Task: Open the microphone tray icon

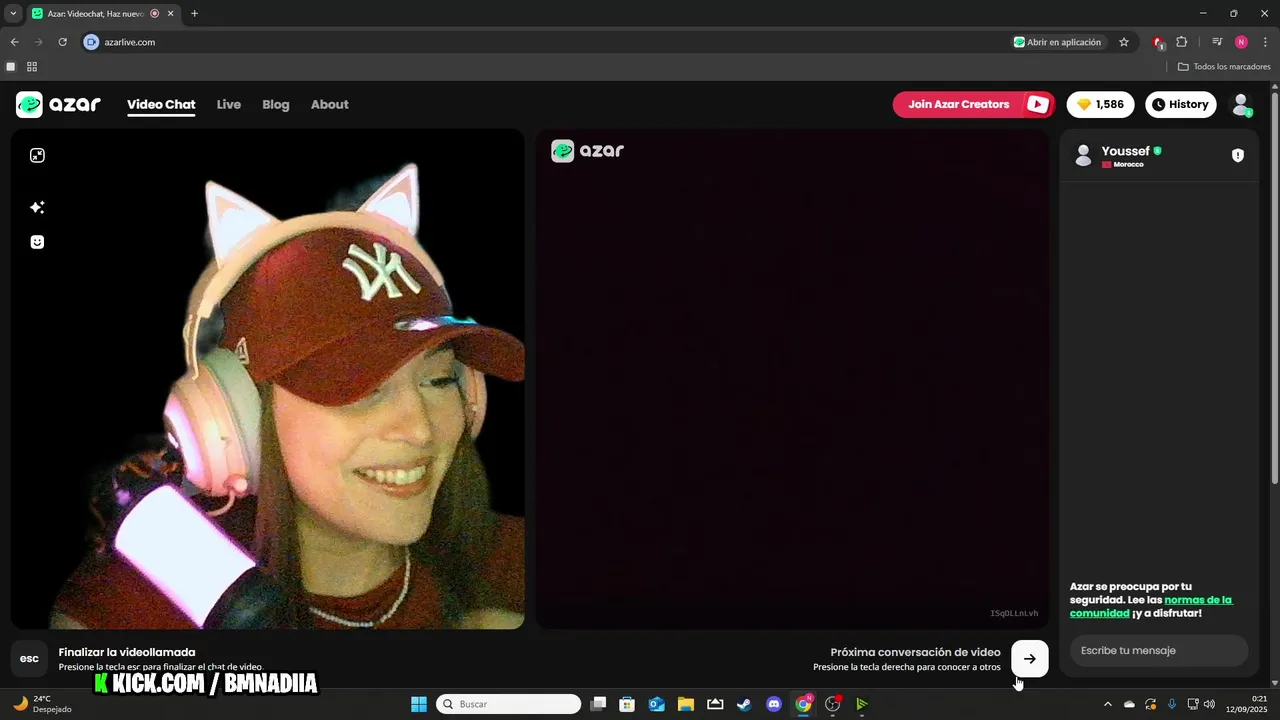Action: pyautogui.click(x=1172, y=704)
